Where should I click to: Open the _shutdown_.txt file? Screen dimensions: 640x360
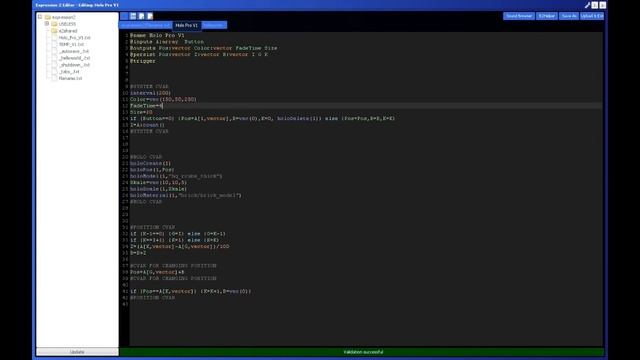pyautogui.click(x=74, y=65)
